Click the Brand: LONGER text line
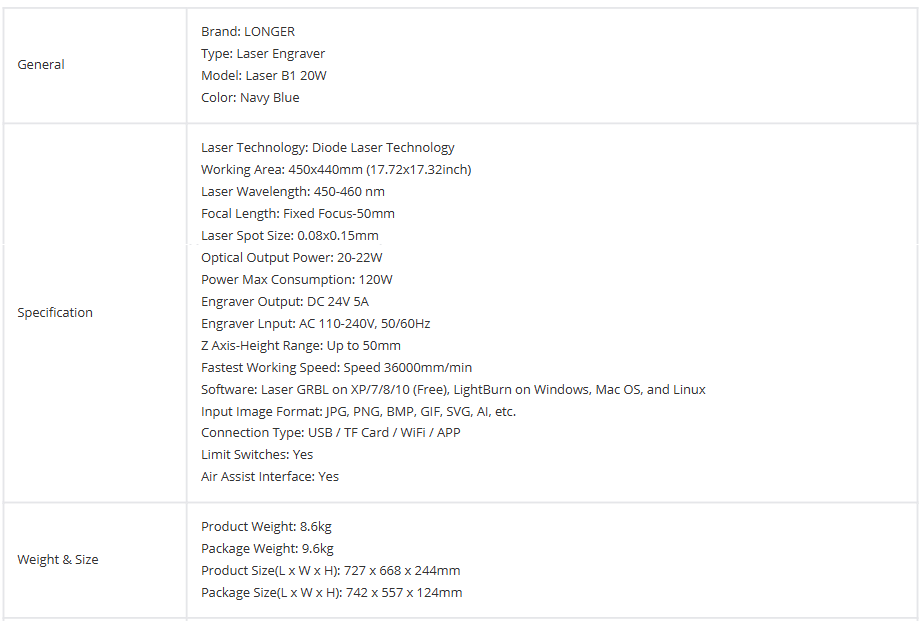Viewport: 921px width, 621px height. click(x=248, y=32)
